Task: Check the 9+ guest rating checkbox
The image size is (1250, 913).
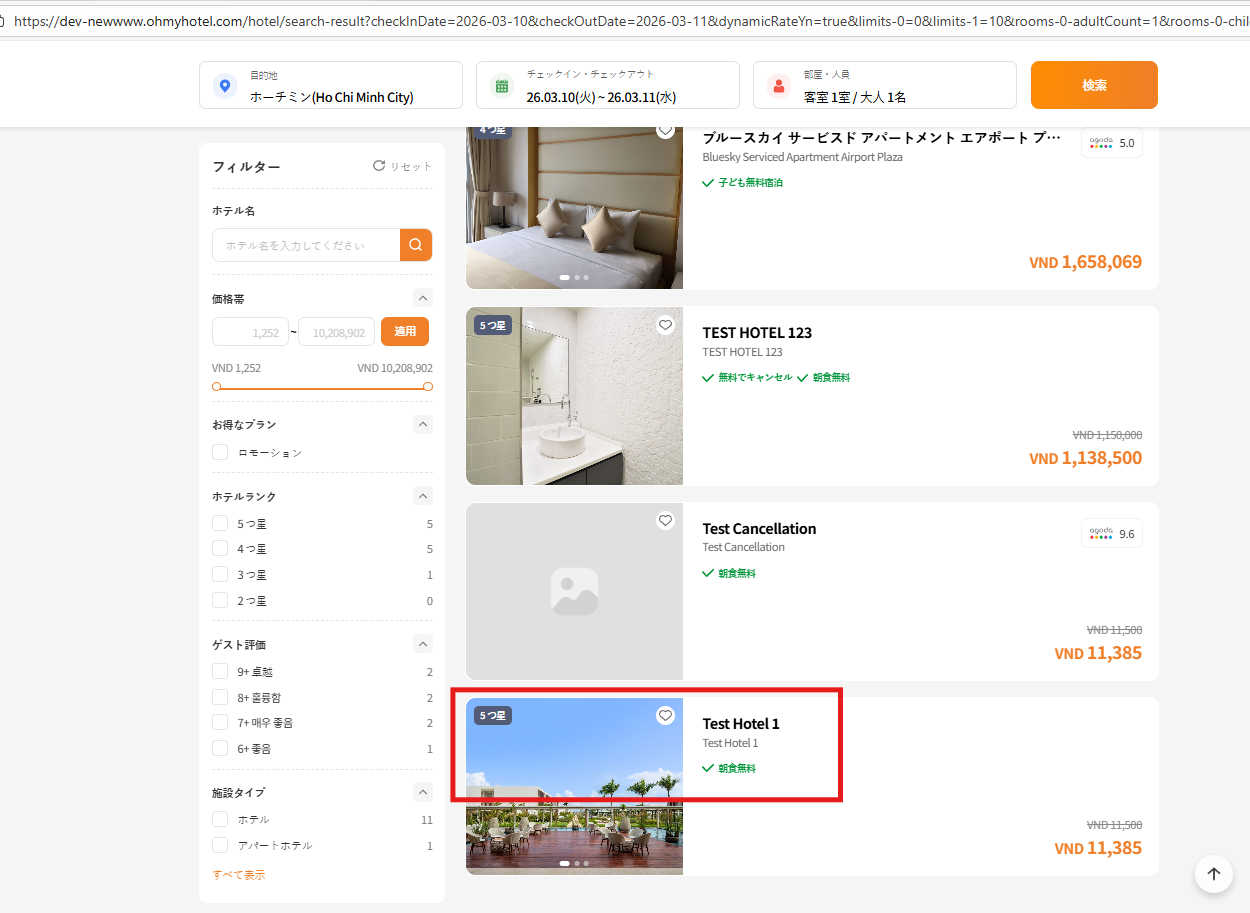Action: (220, 671)
